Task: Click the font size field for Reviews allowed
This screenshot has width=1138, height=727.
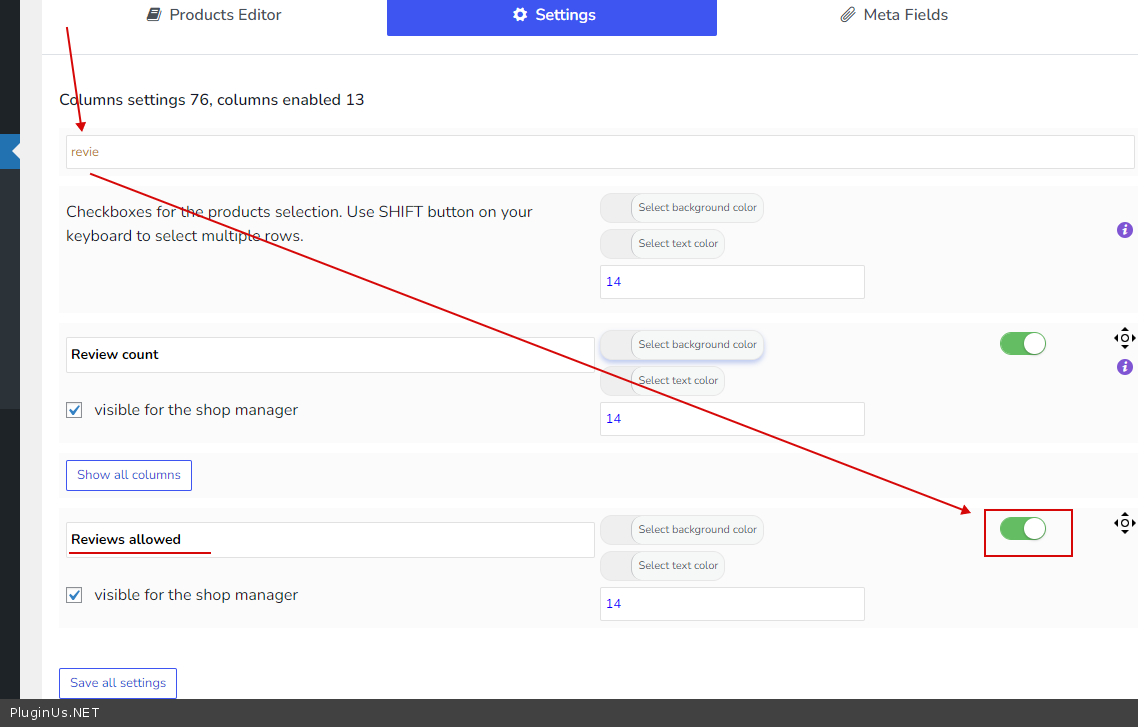Action: click(x=732, y=604)
